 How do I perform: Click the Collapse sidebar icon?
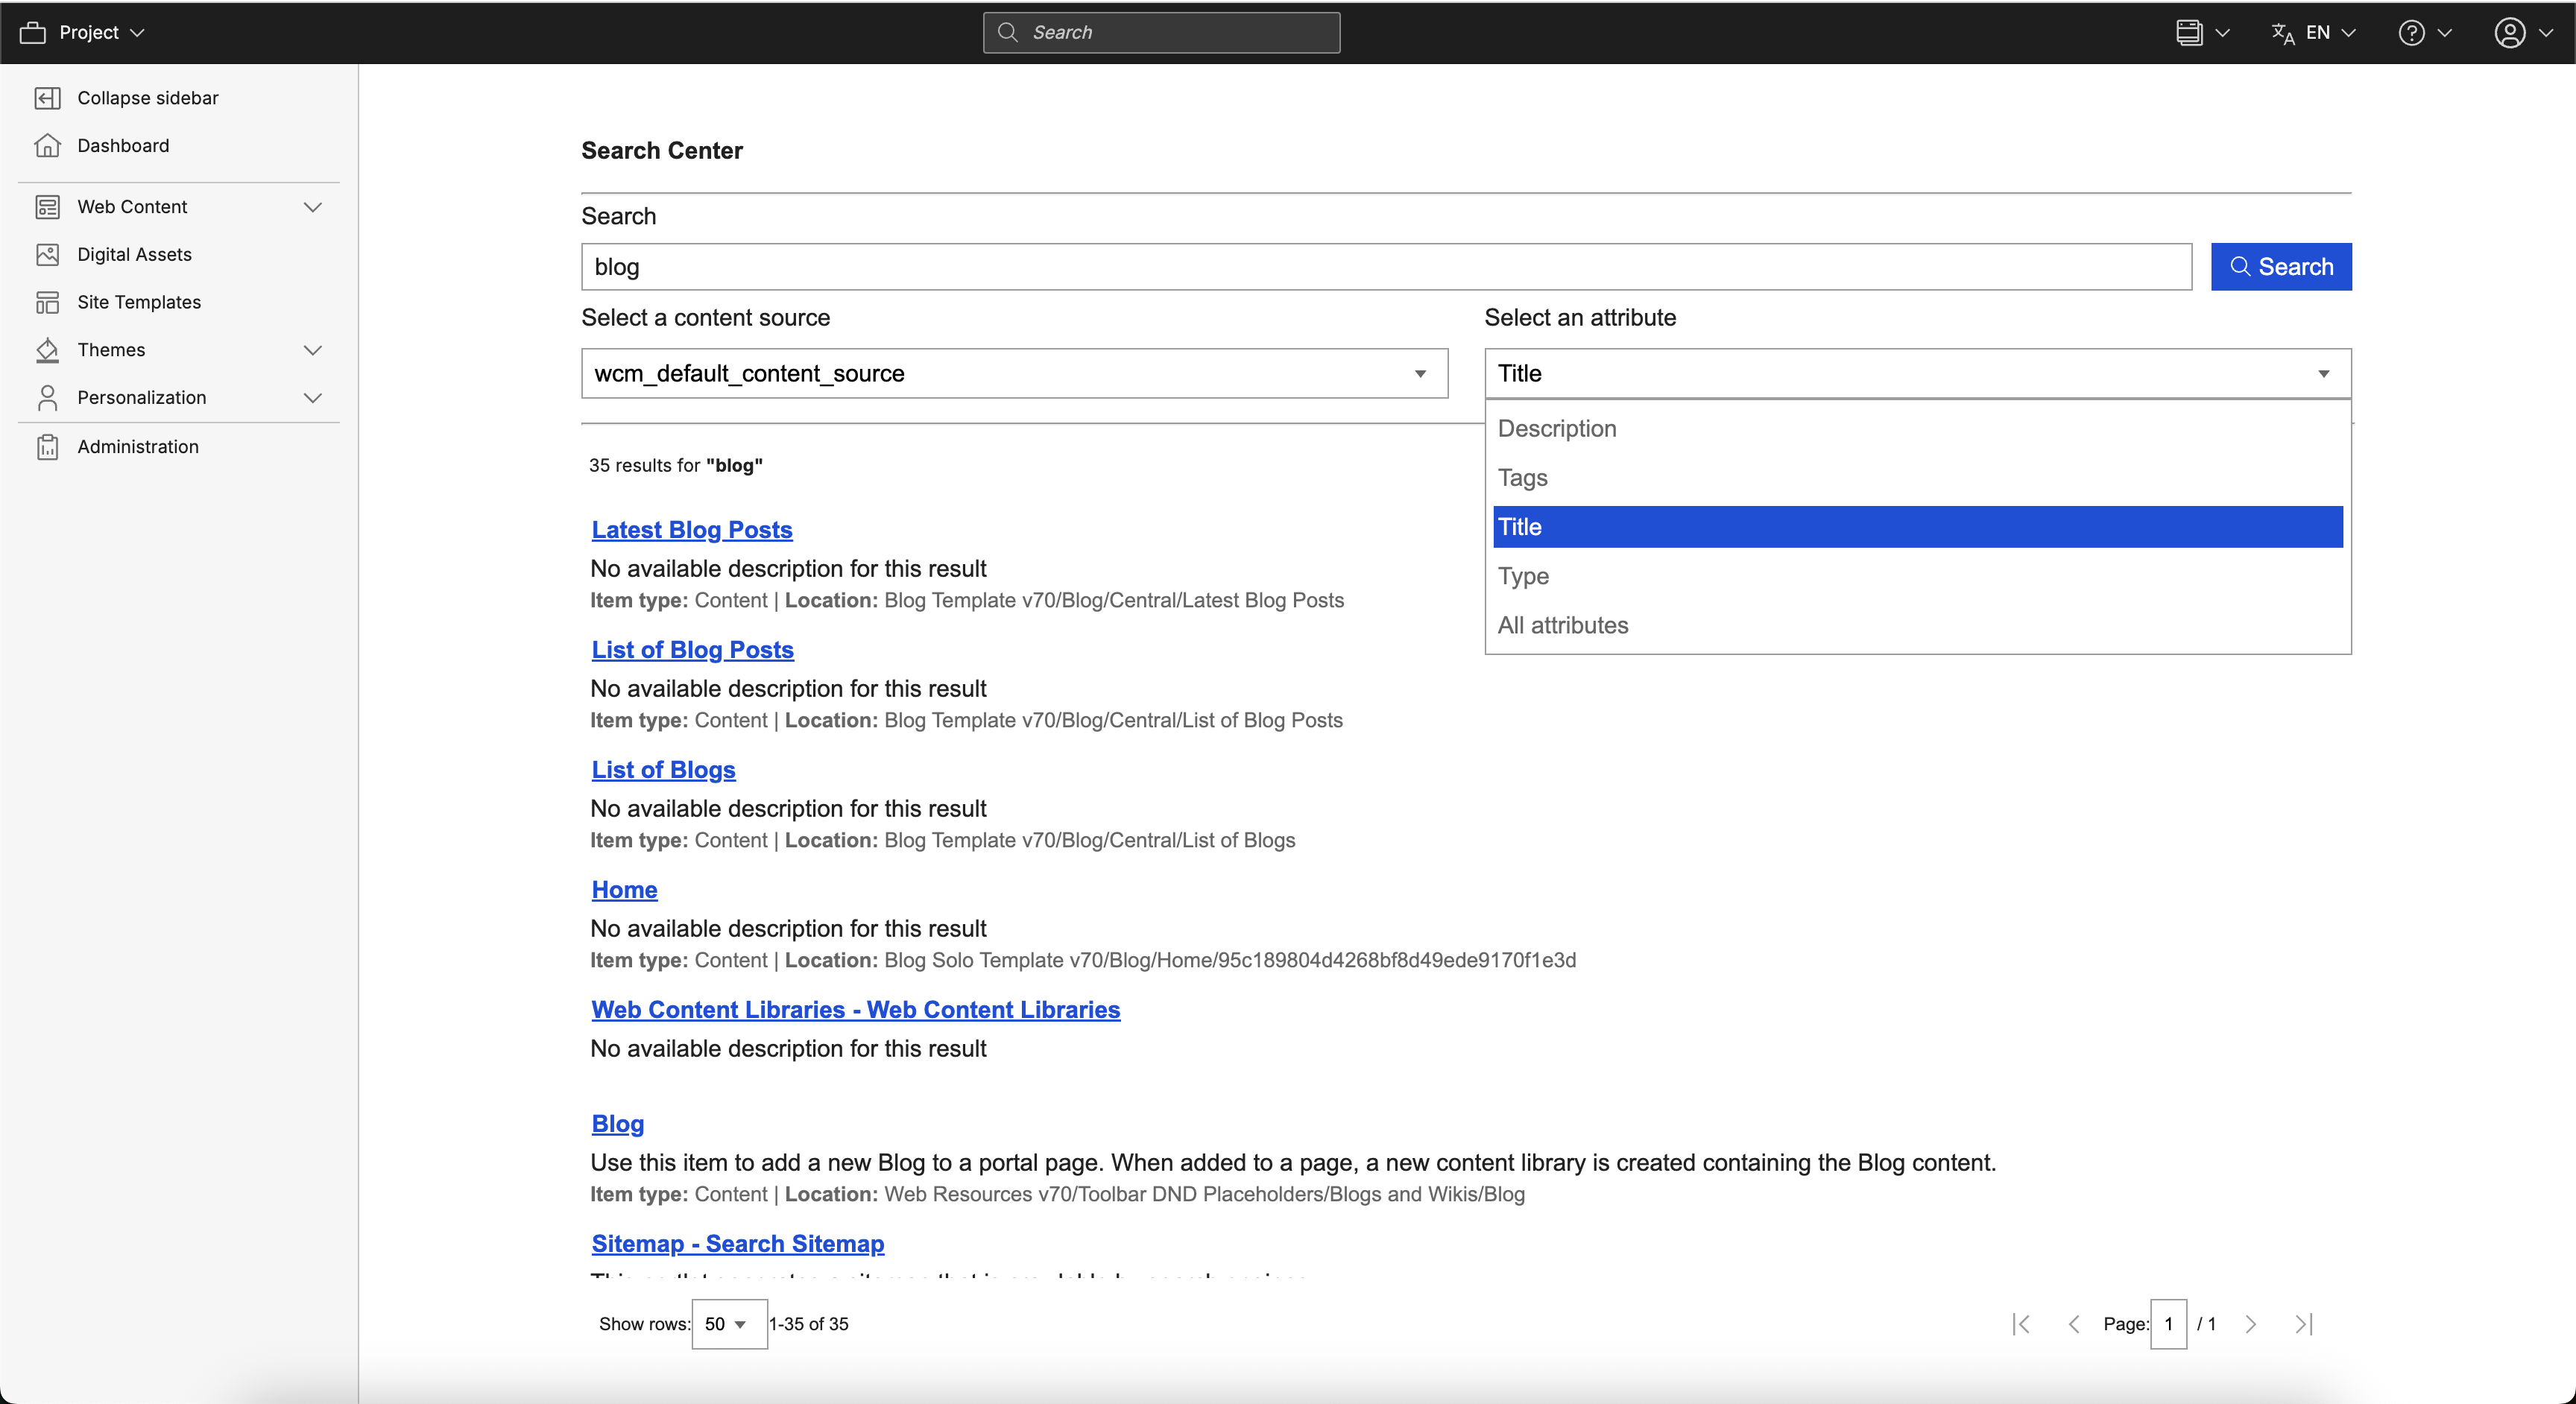[x=47, y=98]
